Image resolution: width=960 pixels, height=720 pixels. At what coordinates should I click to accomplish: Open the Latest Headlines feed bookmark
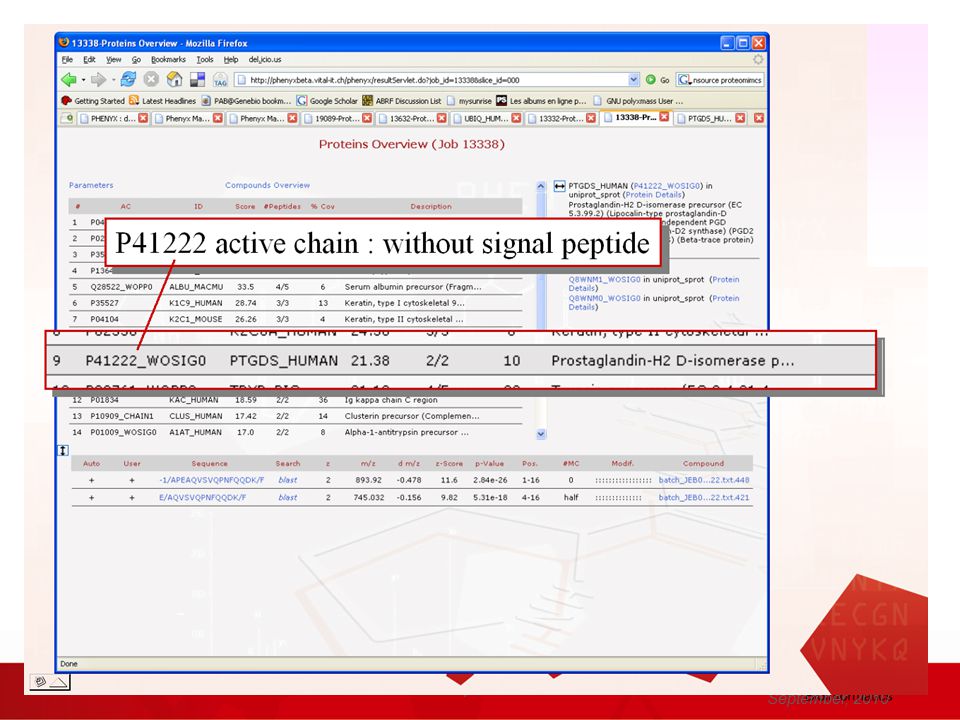point(162,101)
